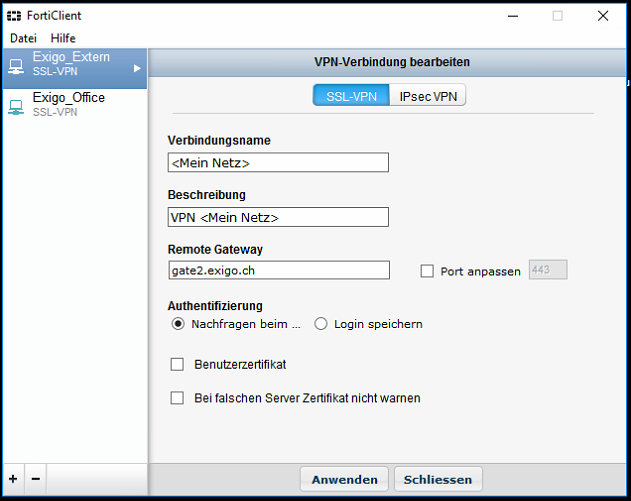The width and height of the screenshot is (631, 501).
Task: Enable the Port anpassen checkbox
Action: pyautogui.click(x=427, y=271)
